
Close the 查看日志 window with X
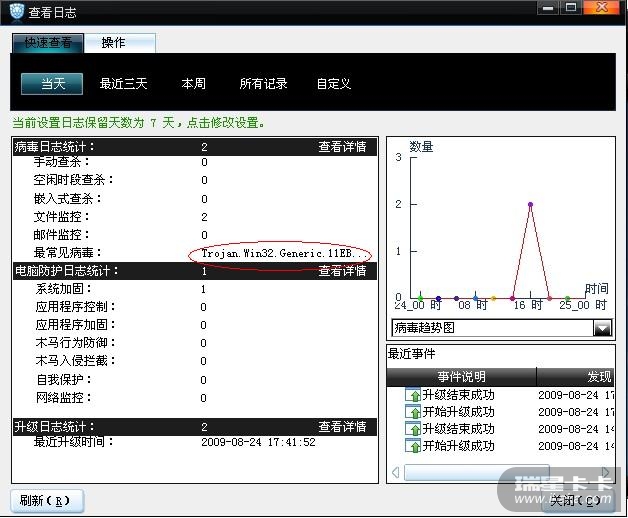602,8
